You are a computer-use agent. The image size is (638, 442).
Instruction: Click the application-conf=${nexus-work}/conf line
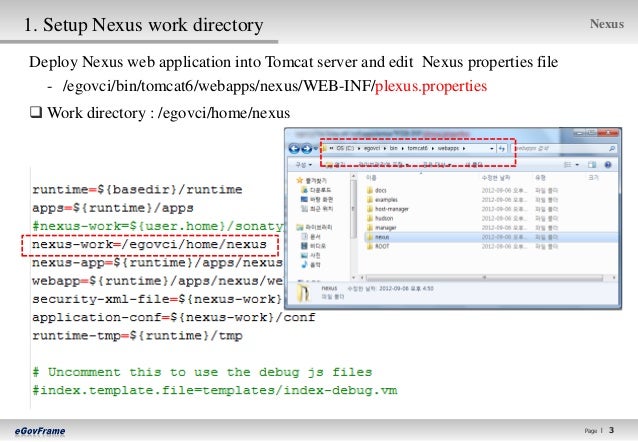(174, 317)
